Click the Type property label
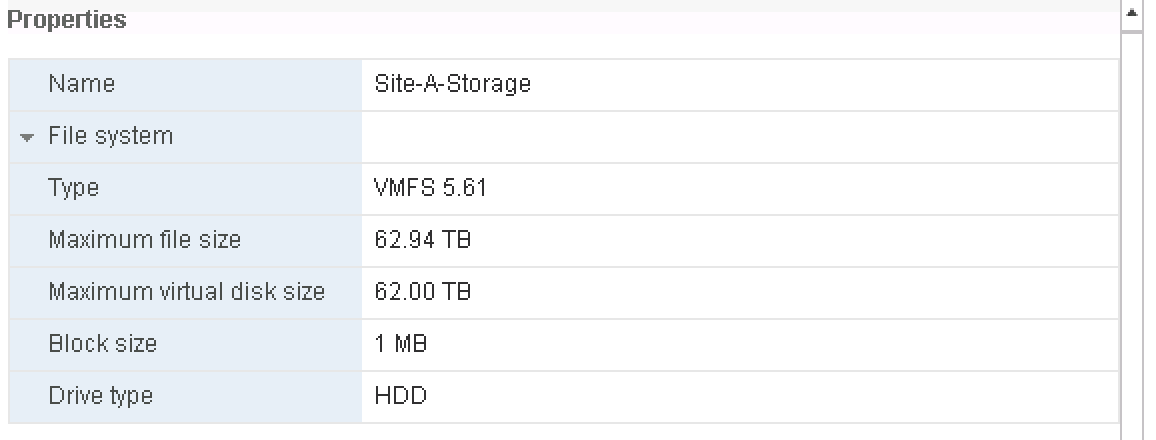This screenshot has width=1156, height=440. point(74,188)
